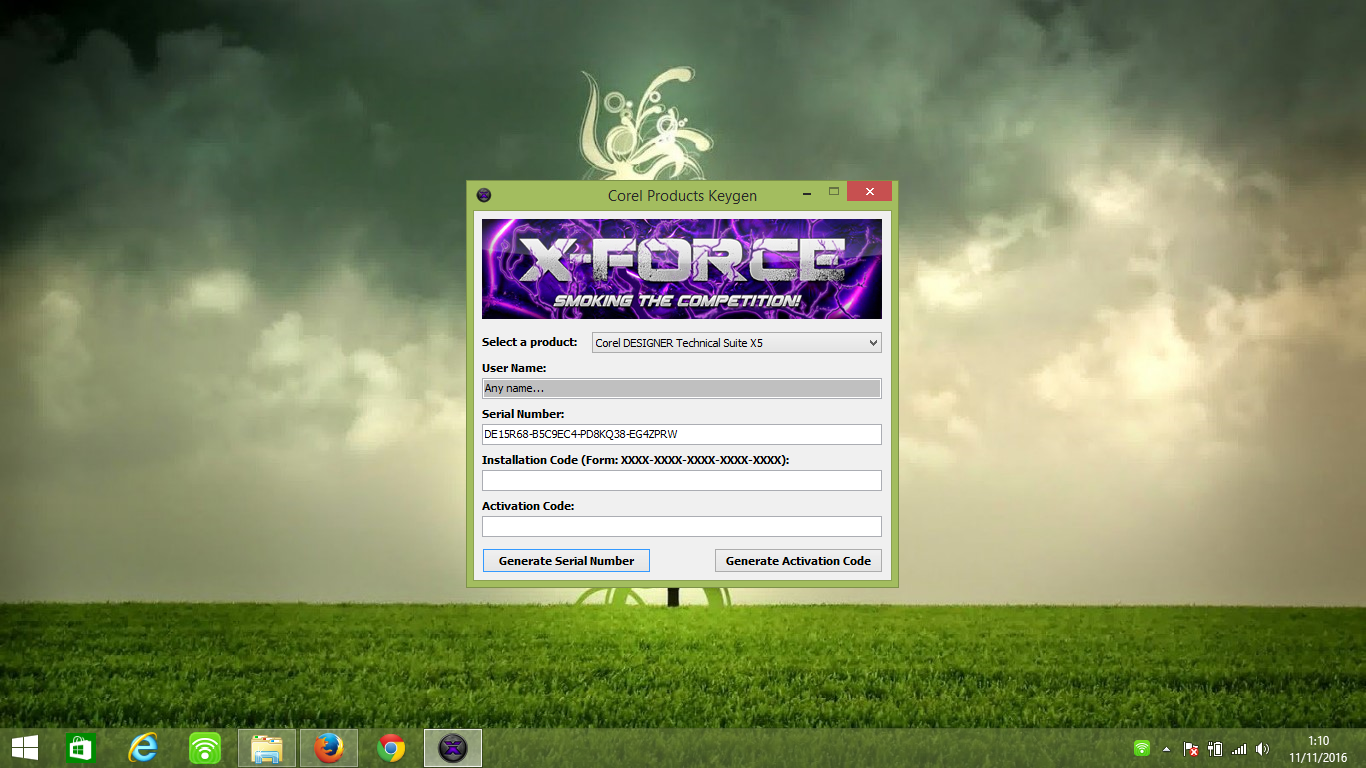The image size is (1366, 768).
Task: Open the Windows Start menu
Action: tap(25, 748)
